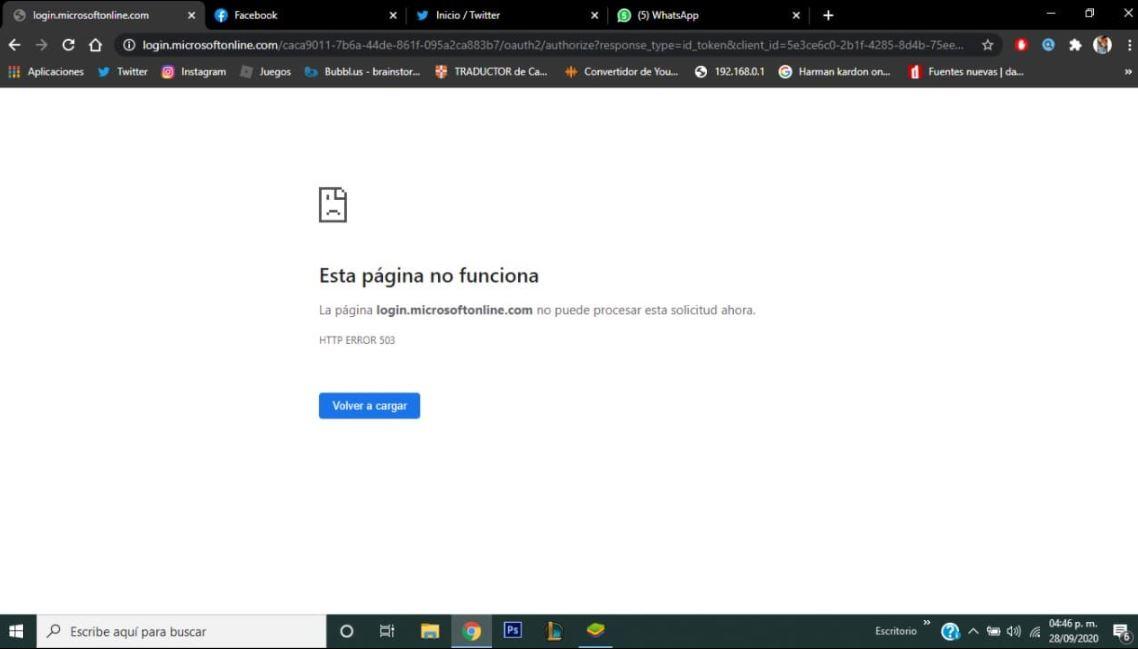
Task: Bookmark this page with the star icon
Action: pos(987,45)
